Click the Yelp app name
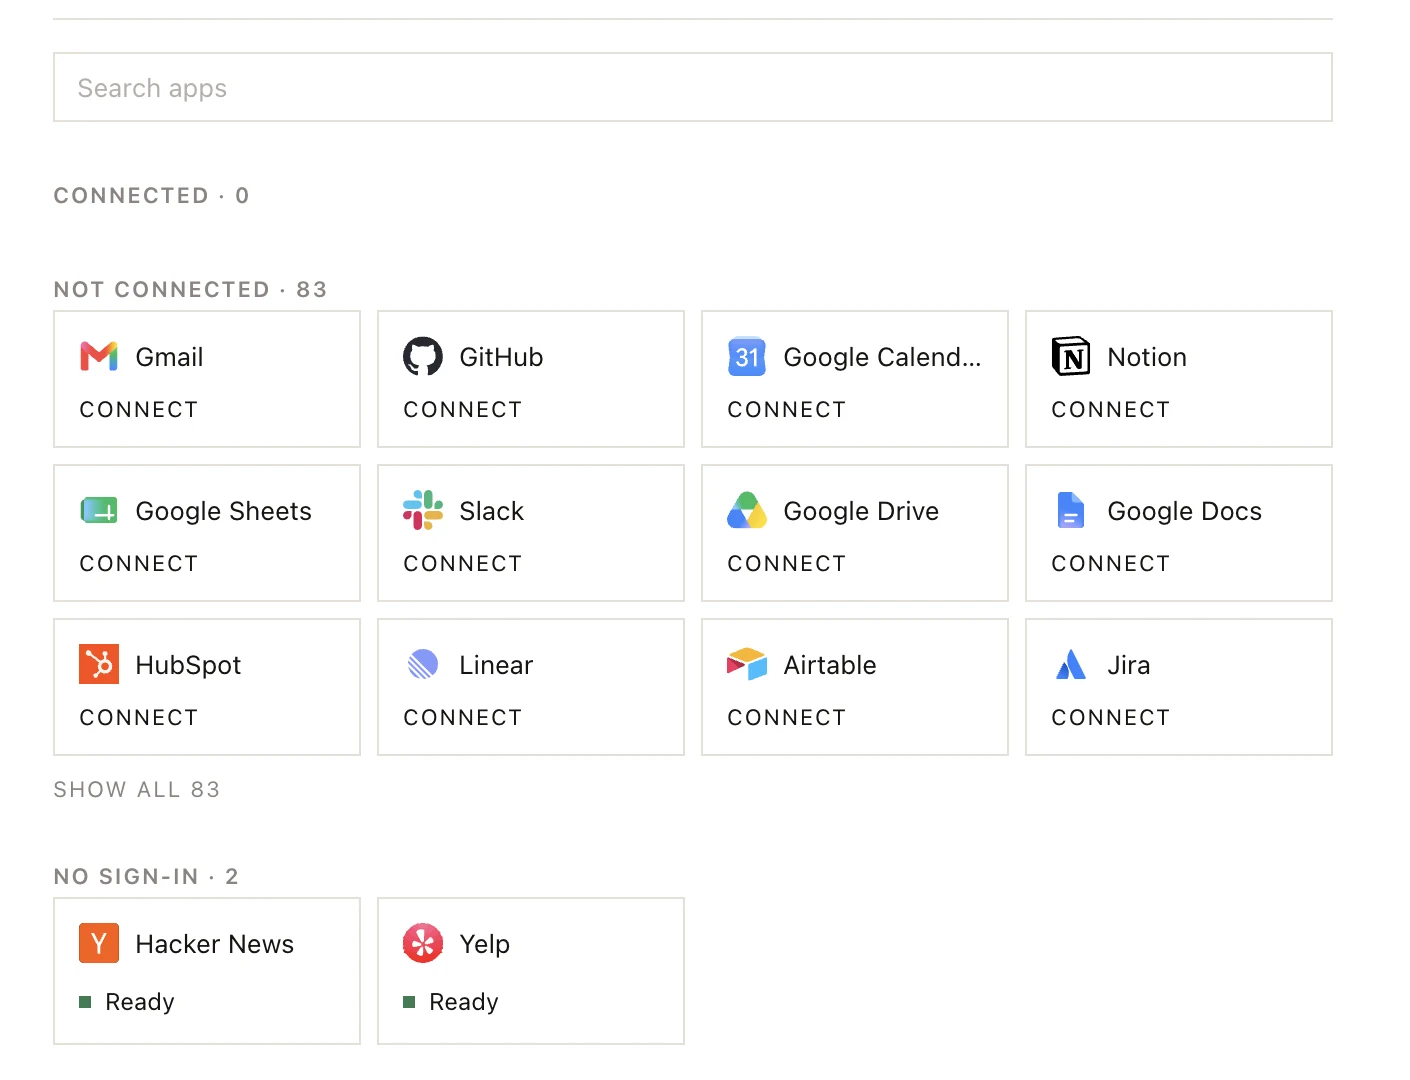1410x1080 pixels. pyautogui.click(x=485, y=944)
